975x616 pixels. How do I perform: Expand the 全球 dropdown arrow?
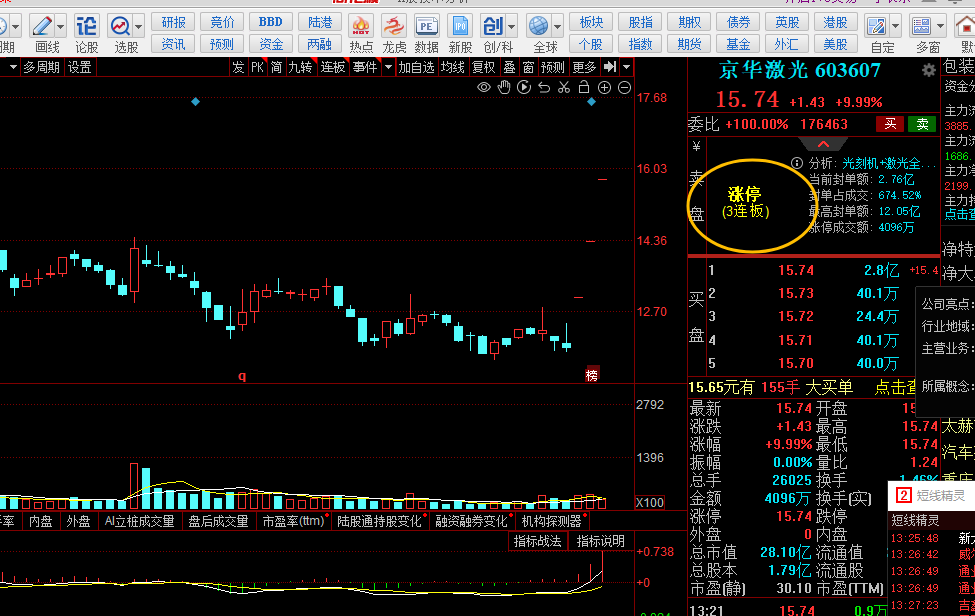557,27
